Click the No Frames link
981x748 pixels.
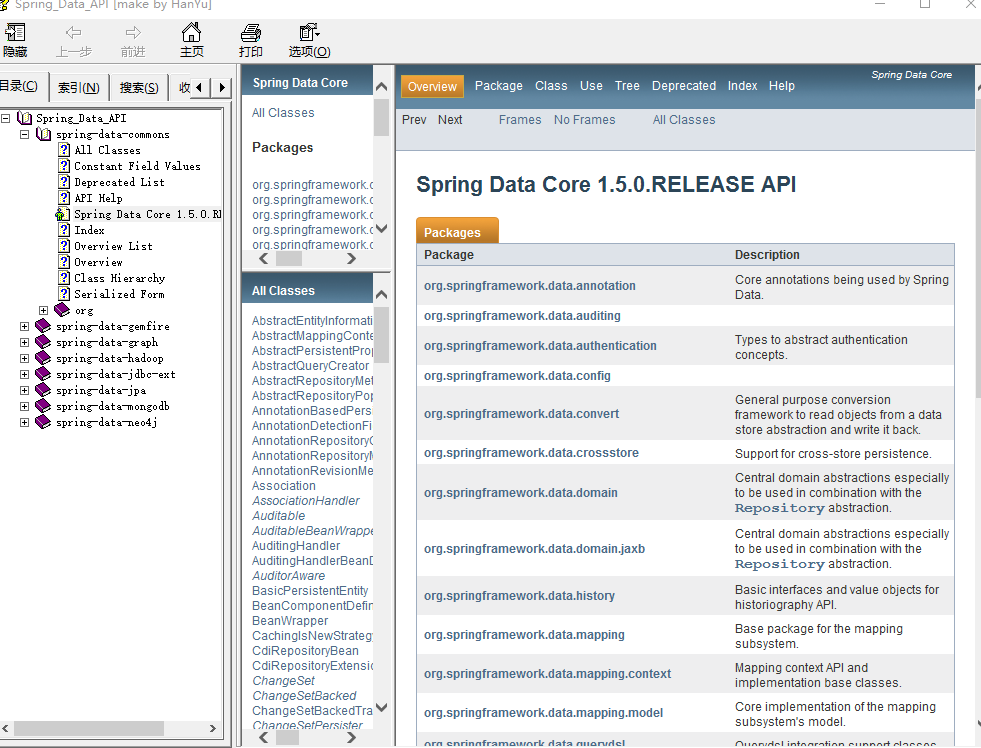(x=584, y=120)
